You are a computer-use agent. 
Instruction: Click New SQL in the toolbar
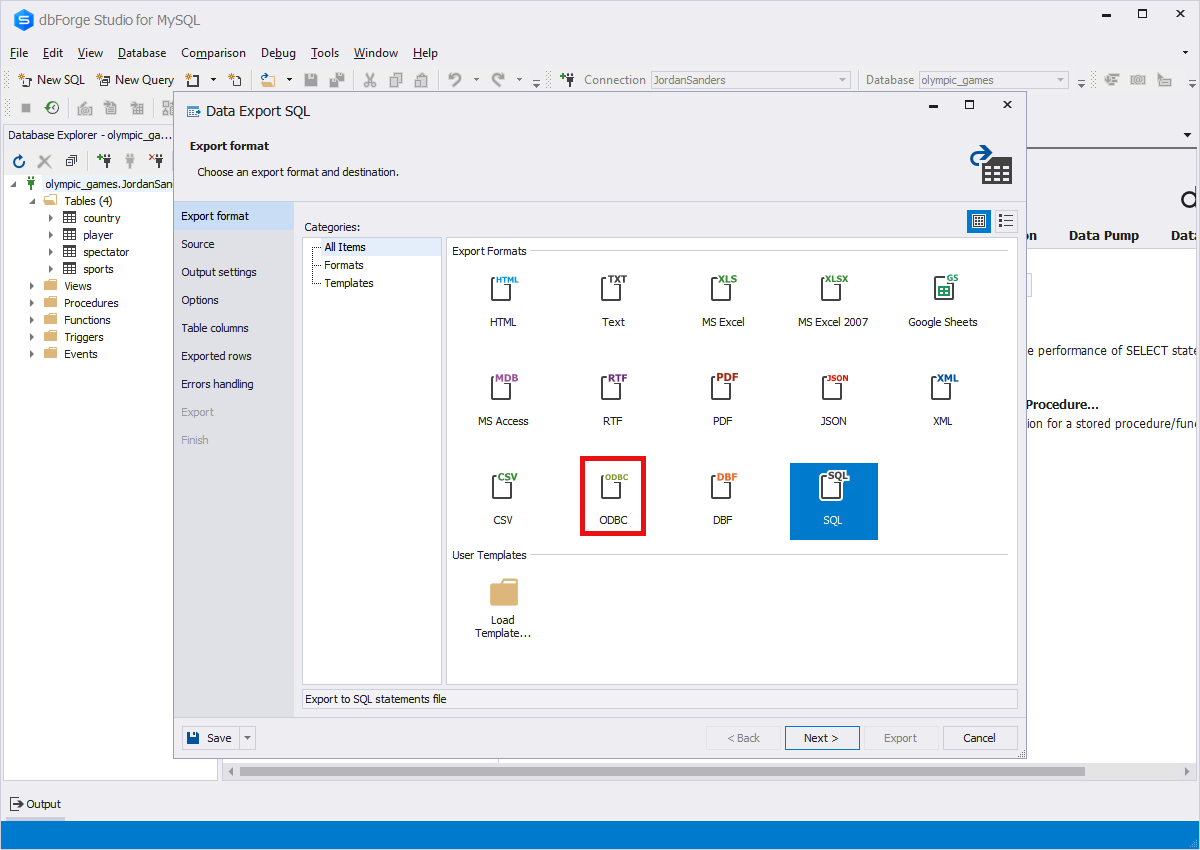[52, 80]
